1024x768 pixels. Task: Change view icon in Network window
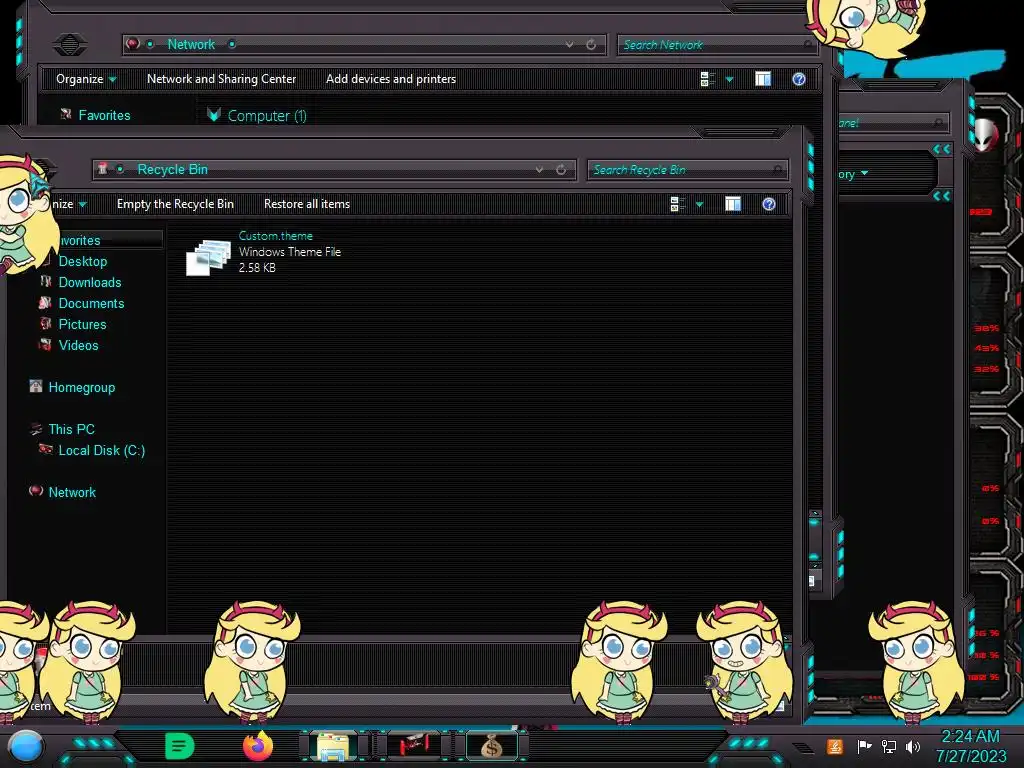tap(707, 79)
